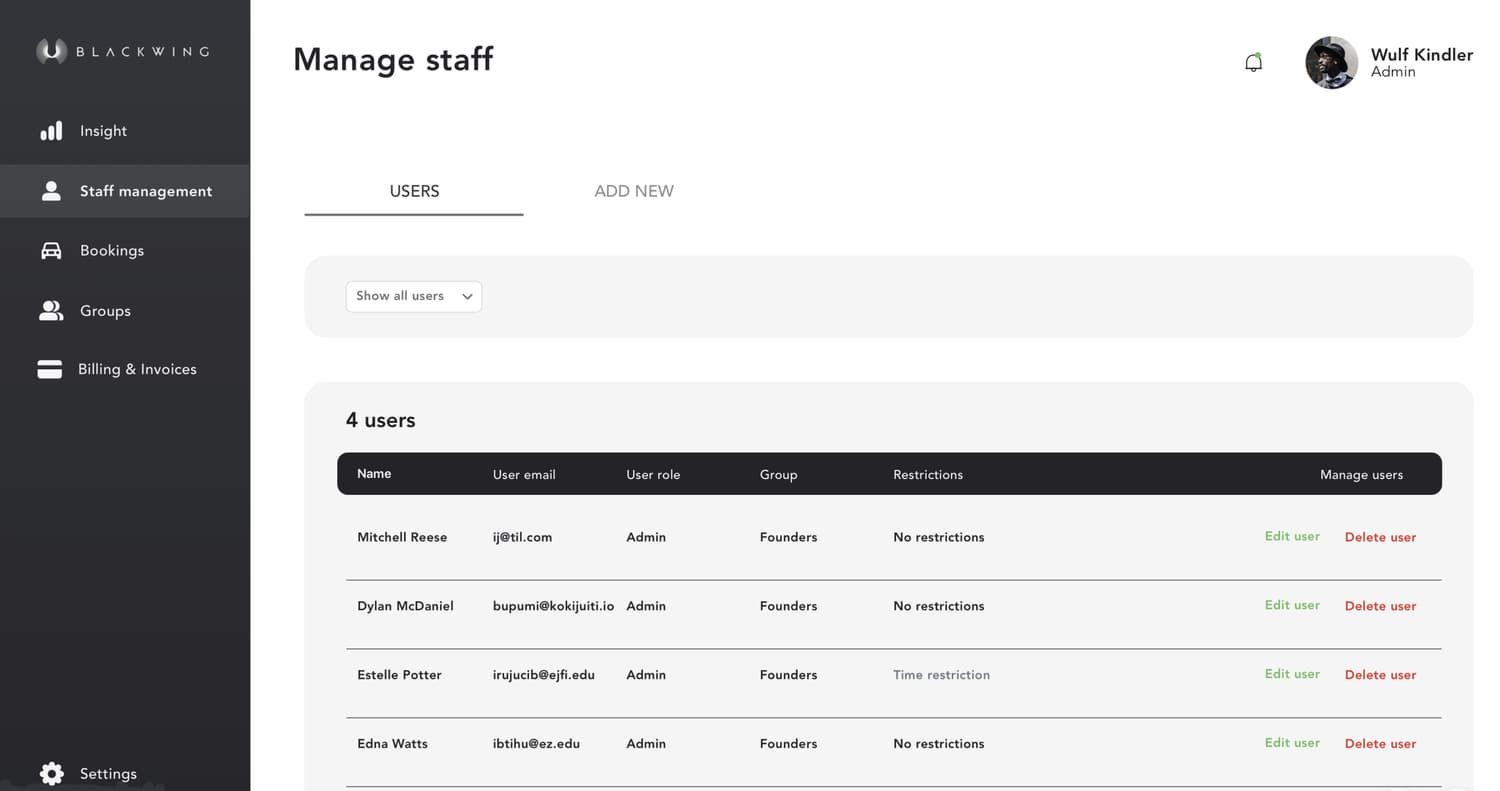Click the Groups people icon
This screenshot has width=1500, height=791.
51,311
